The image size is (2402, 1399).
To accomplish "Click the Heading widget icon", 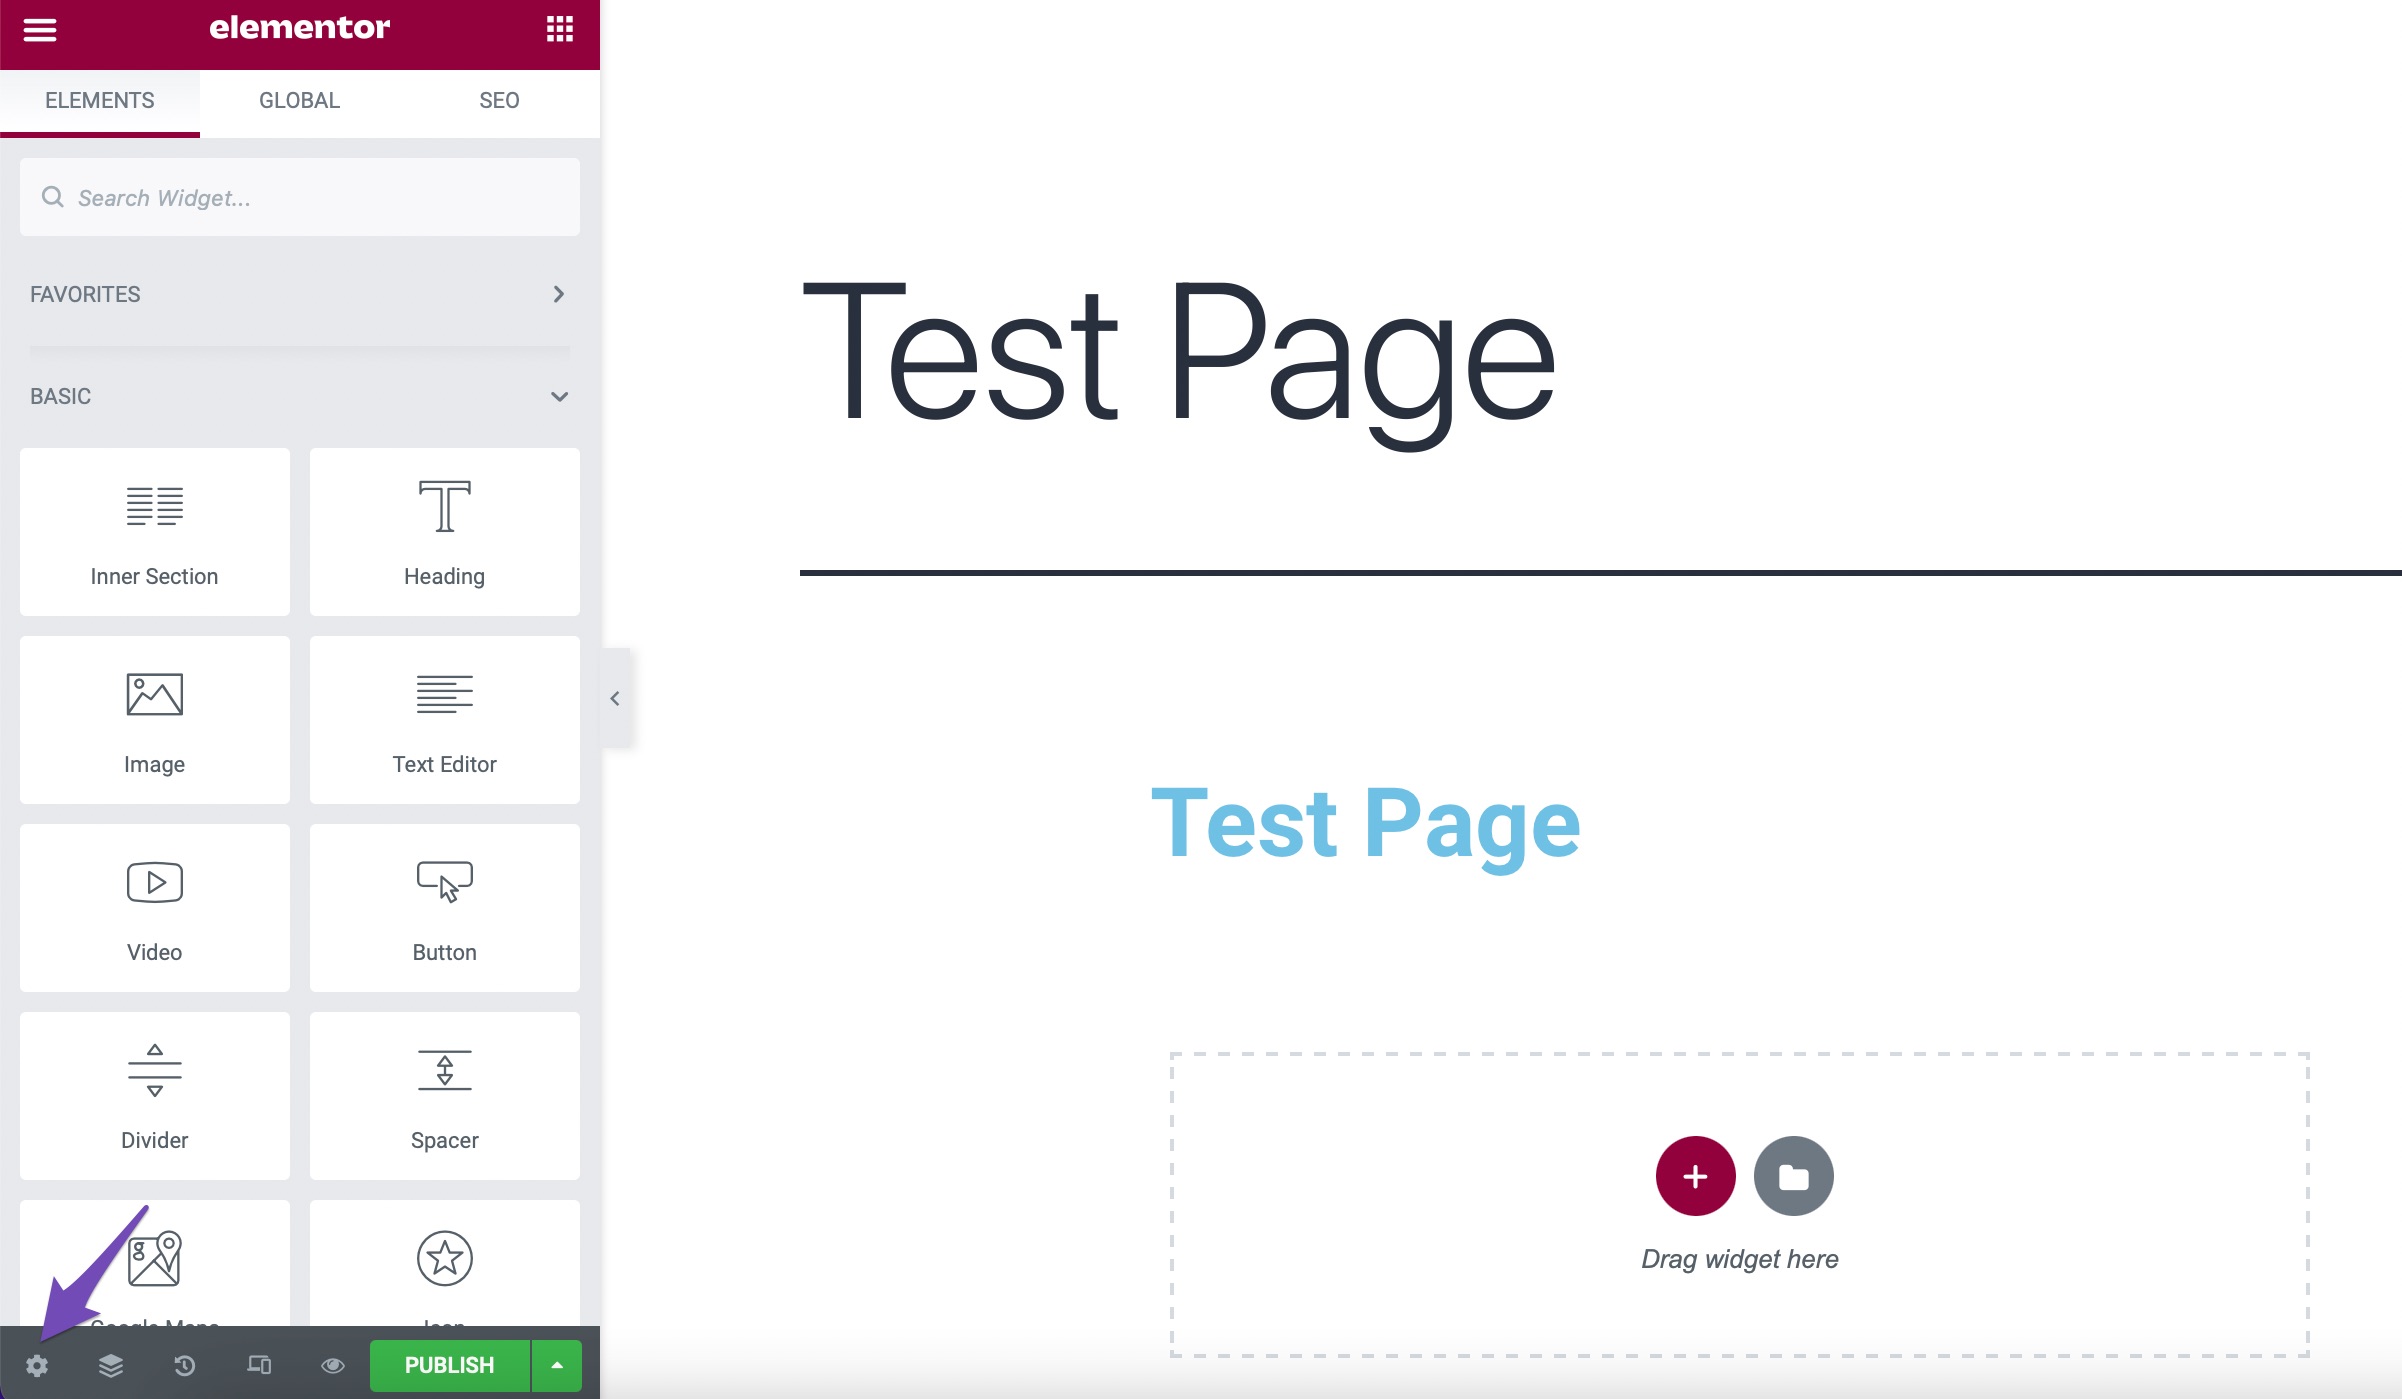I will [444, 506].
